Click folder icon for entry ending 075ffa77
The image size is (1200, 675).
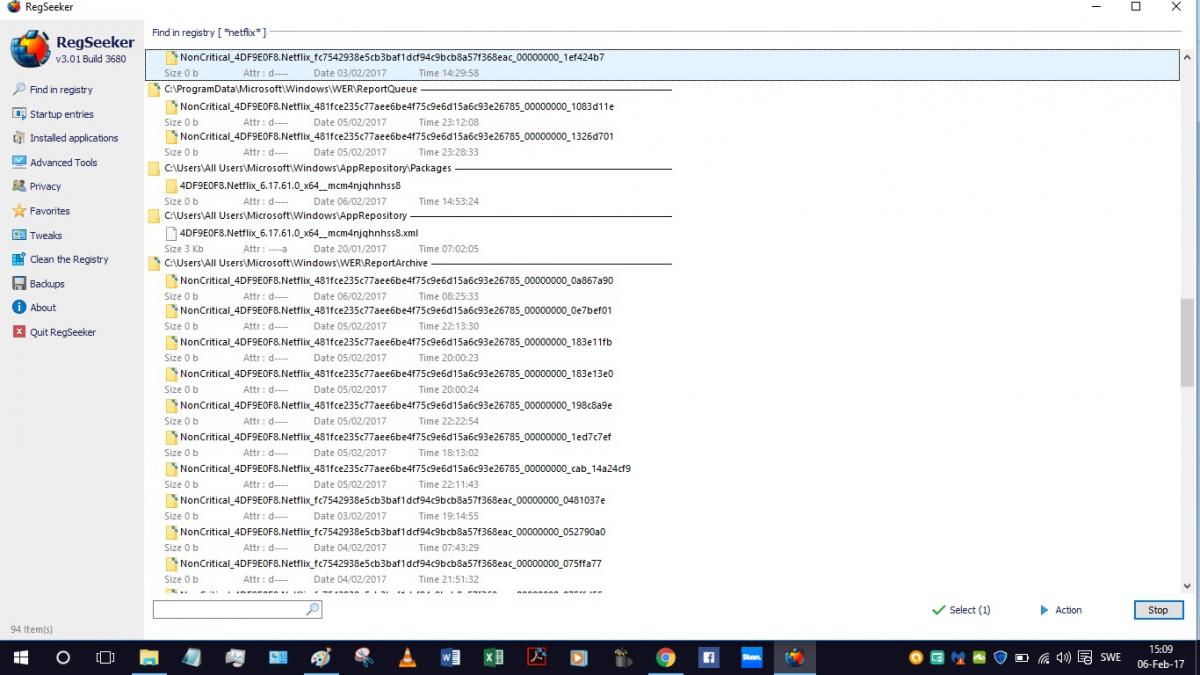point(172,564)
